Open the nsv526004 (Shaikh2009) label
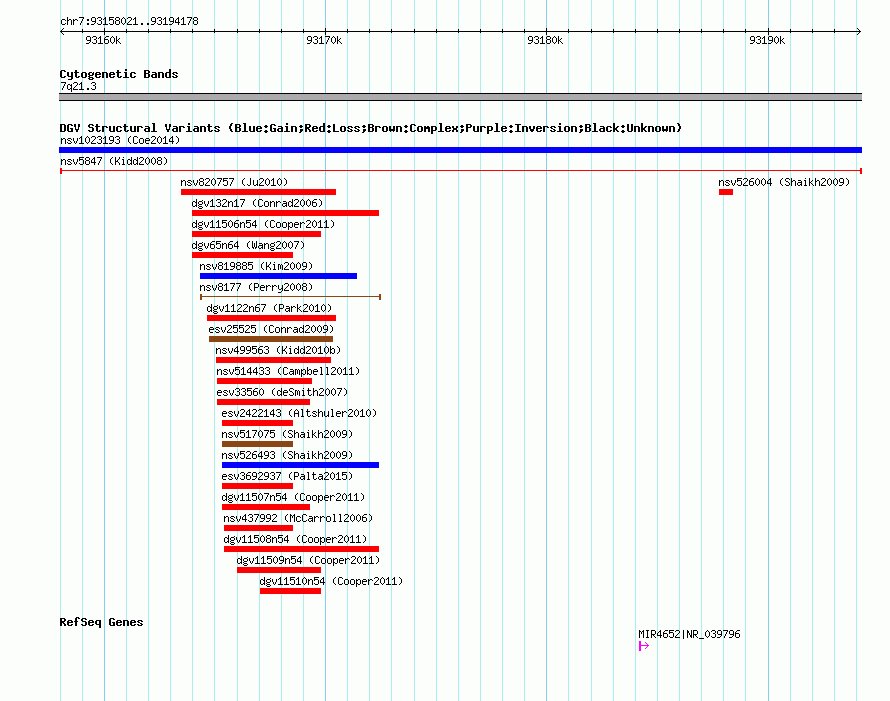 784,182
